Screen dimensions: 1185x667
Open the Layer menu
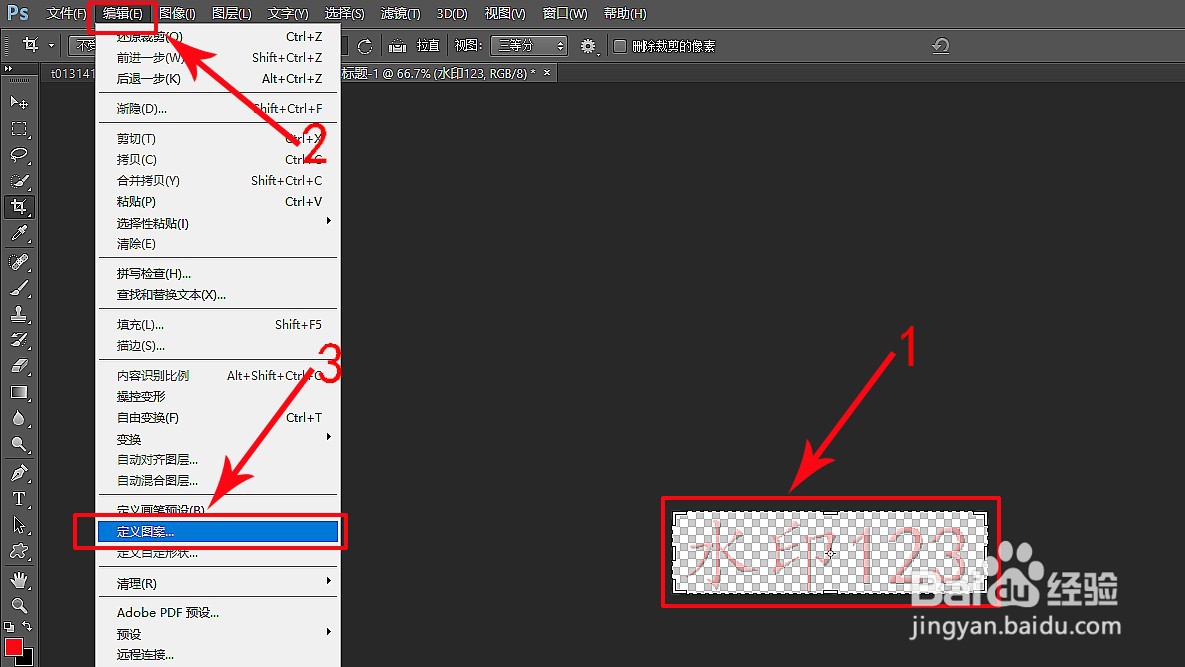(231, 14)
